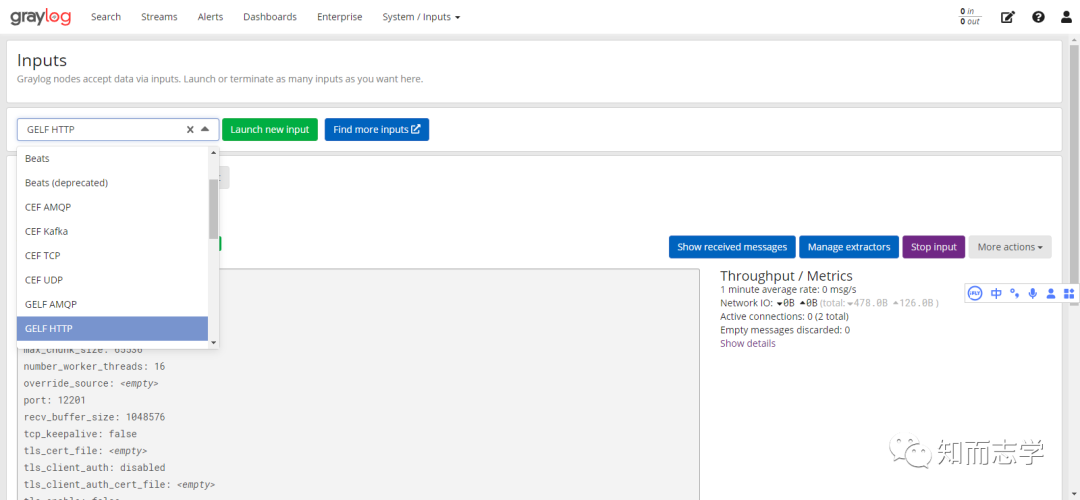Click the input type select field
1080x500 pixels.
pyautogui.click(x=118, y=129)
